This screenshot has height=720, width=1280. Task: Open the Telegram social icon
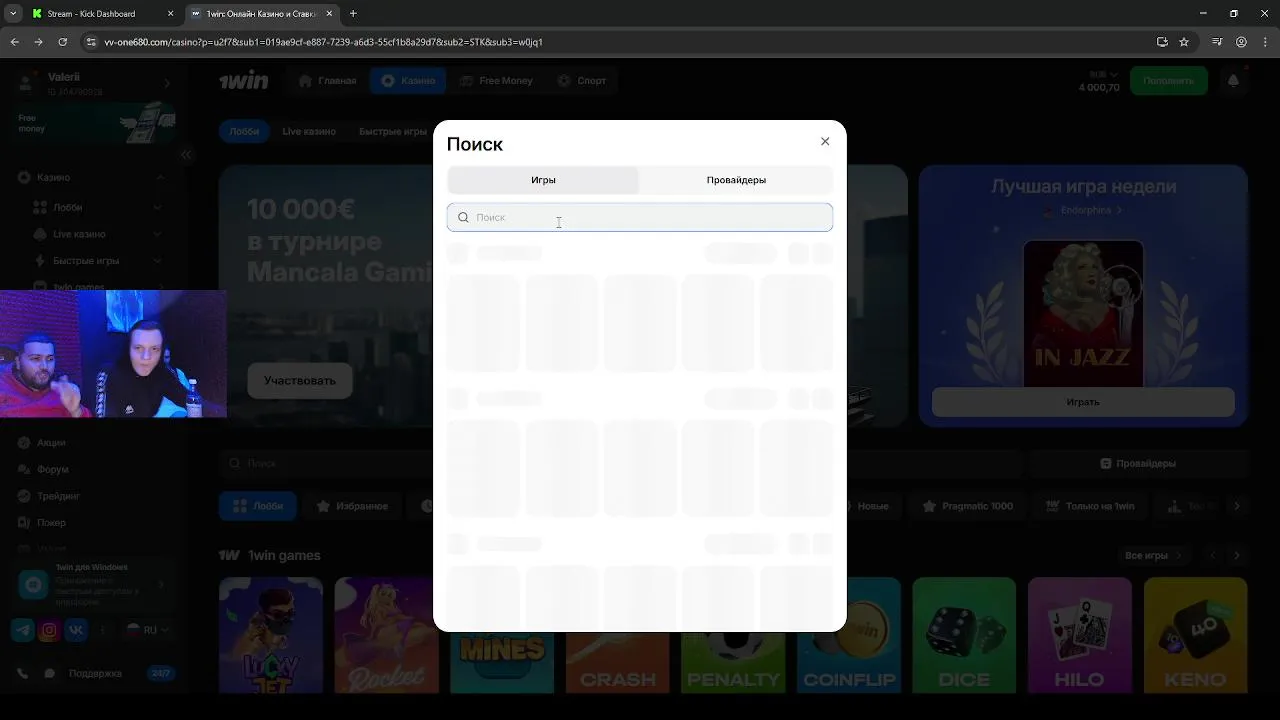[x=22, y=630]
